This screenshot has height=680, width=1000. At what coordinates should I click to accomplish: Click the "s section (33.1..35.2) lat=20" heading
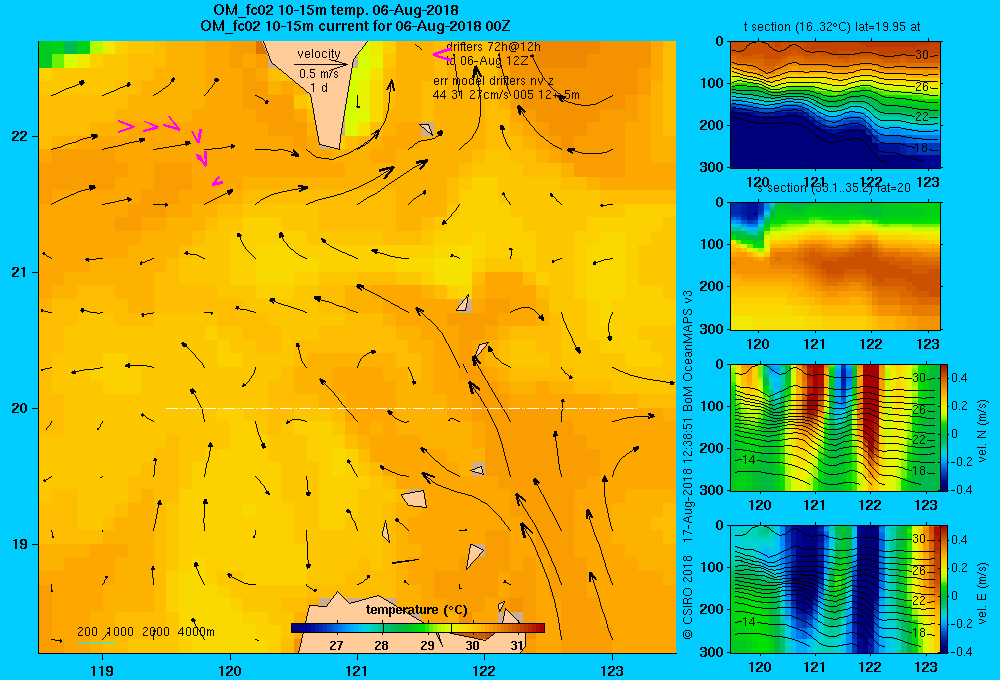tap(834, 188)
